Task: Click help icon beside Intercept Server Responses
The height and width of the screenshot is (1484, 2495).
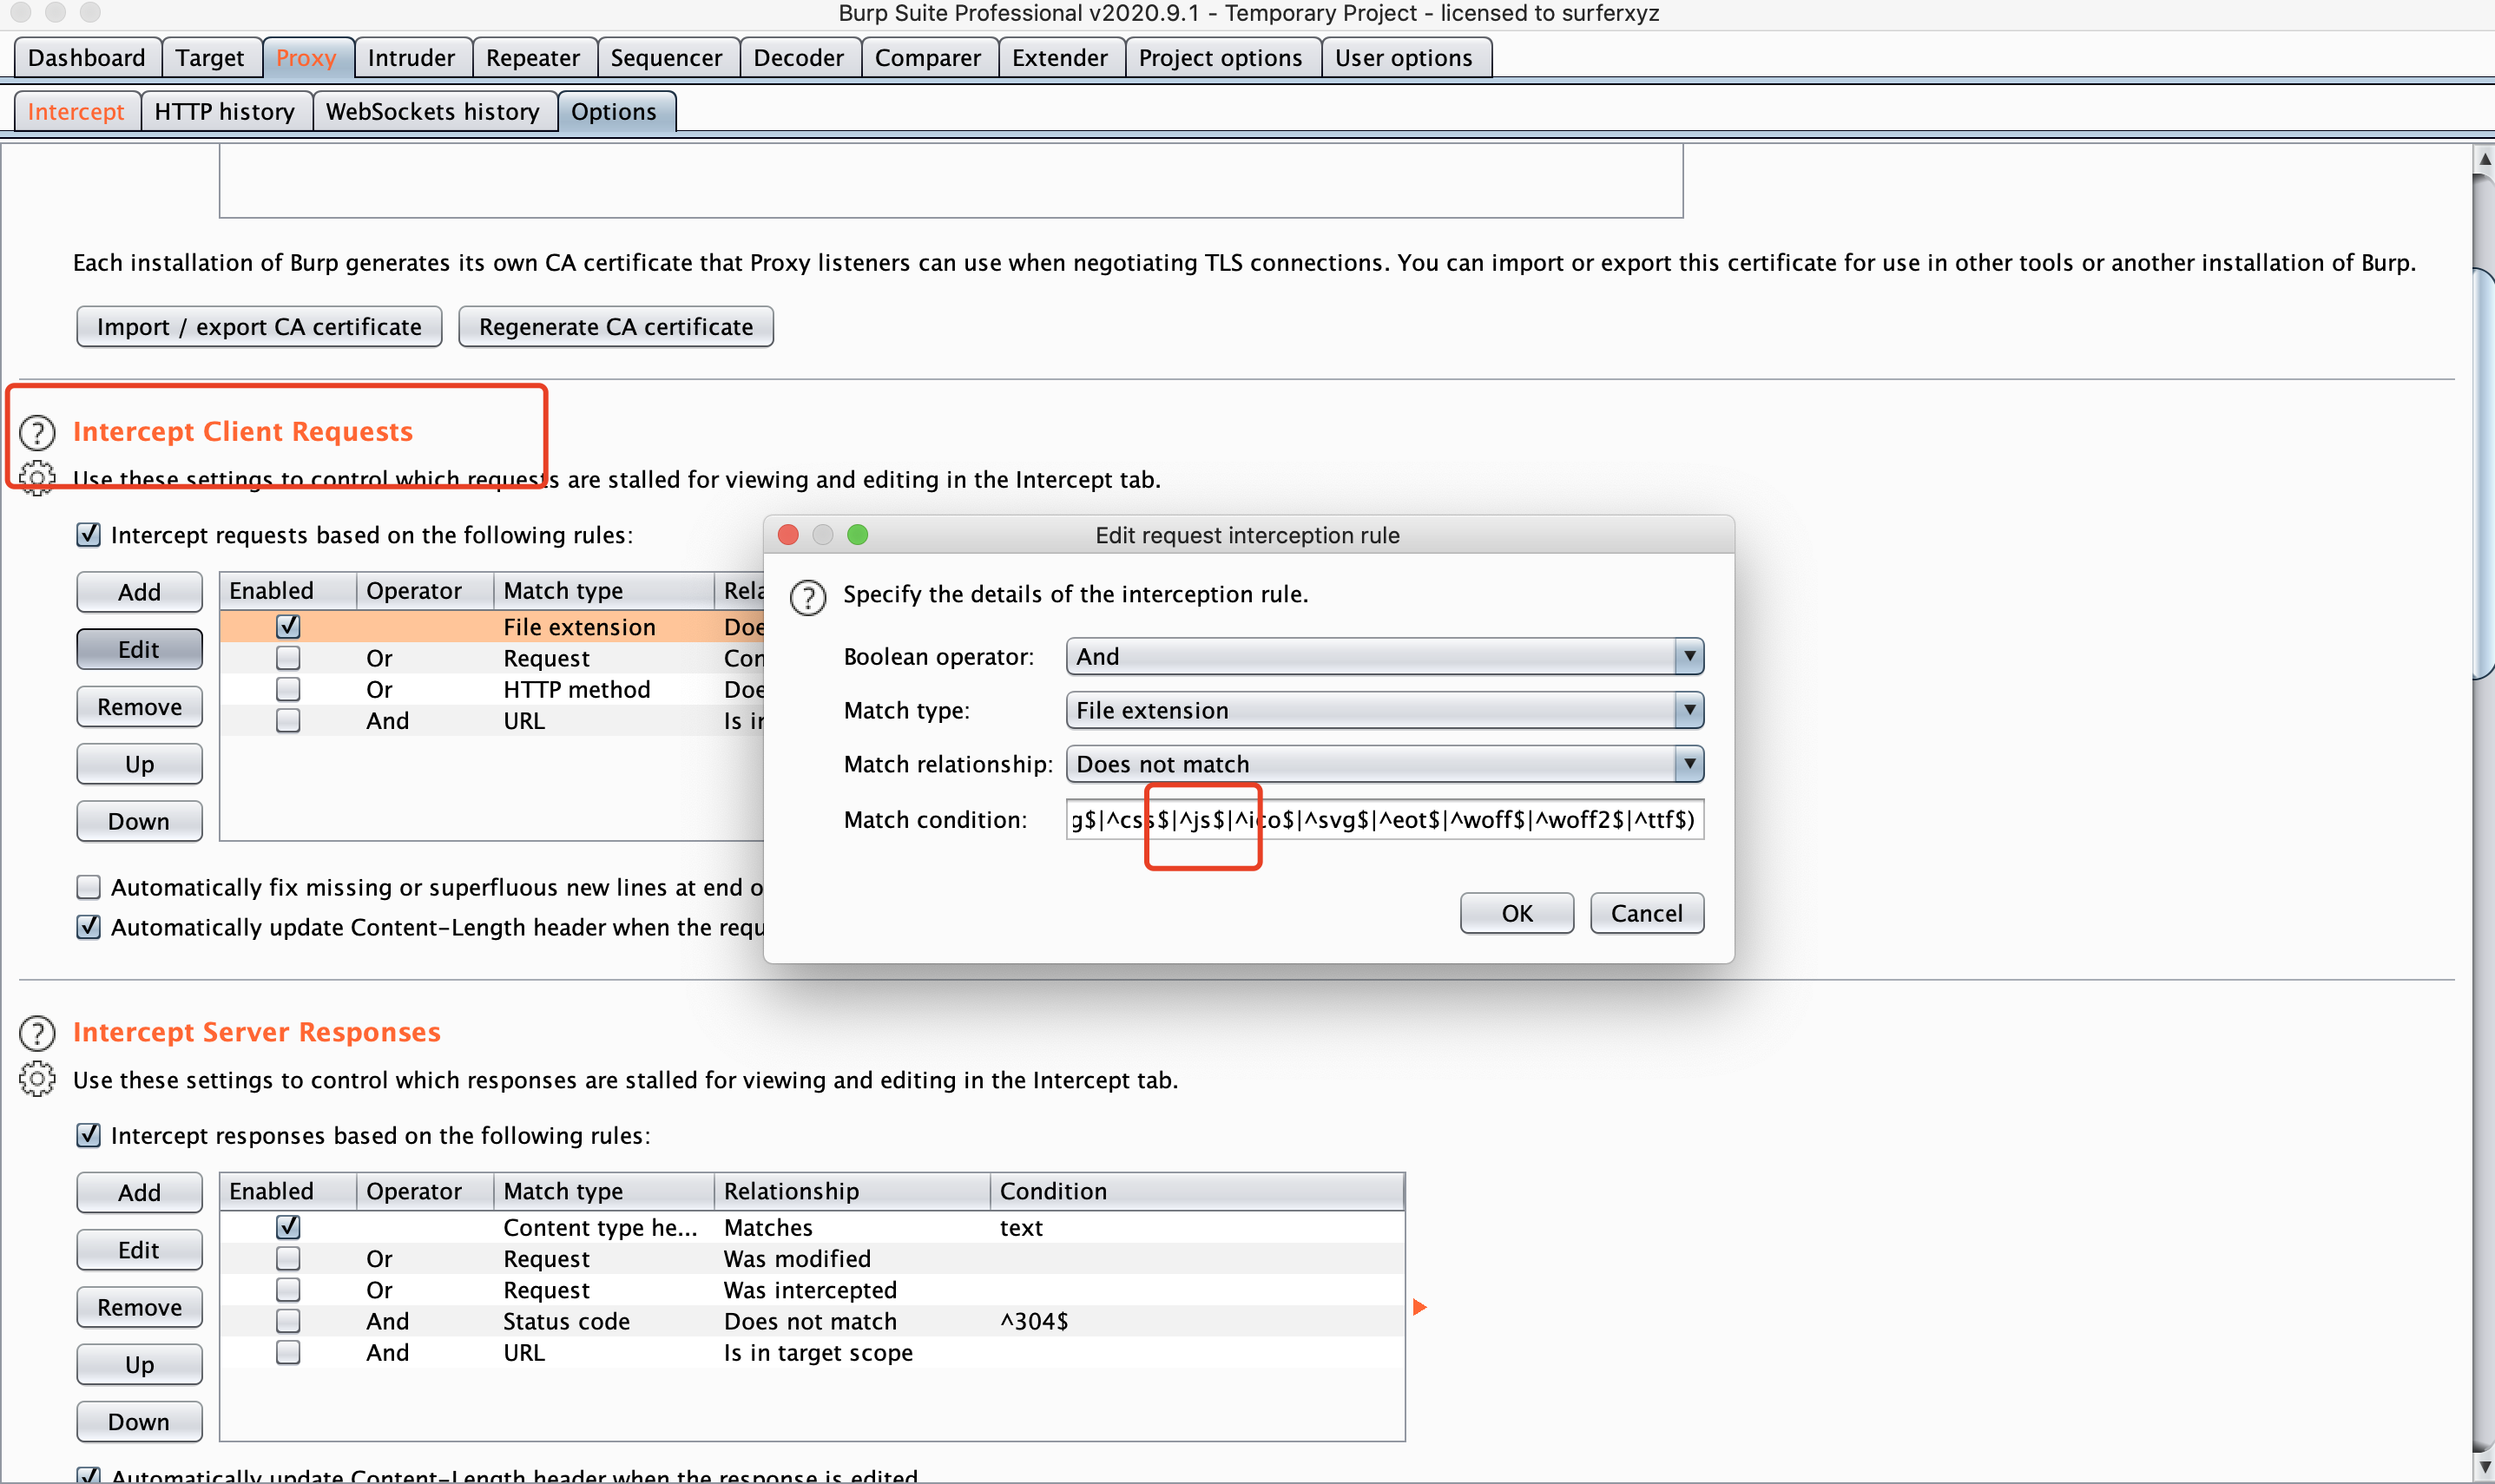Action: pyautogui.click(x=37, y=1033)
